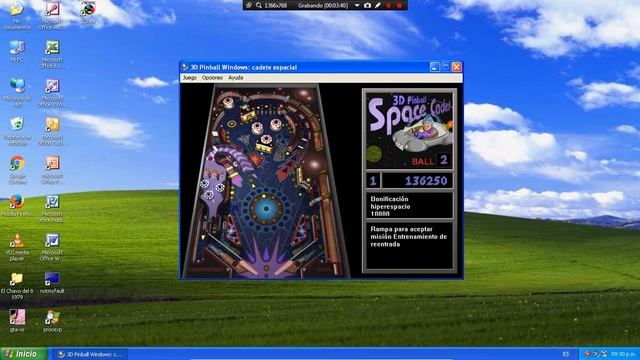Open Mi PC desktop icon

[17, 51]
